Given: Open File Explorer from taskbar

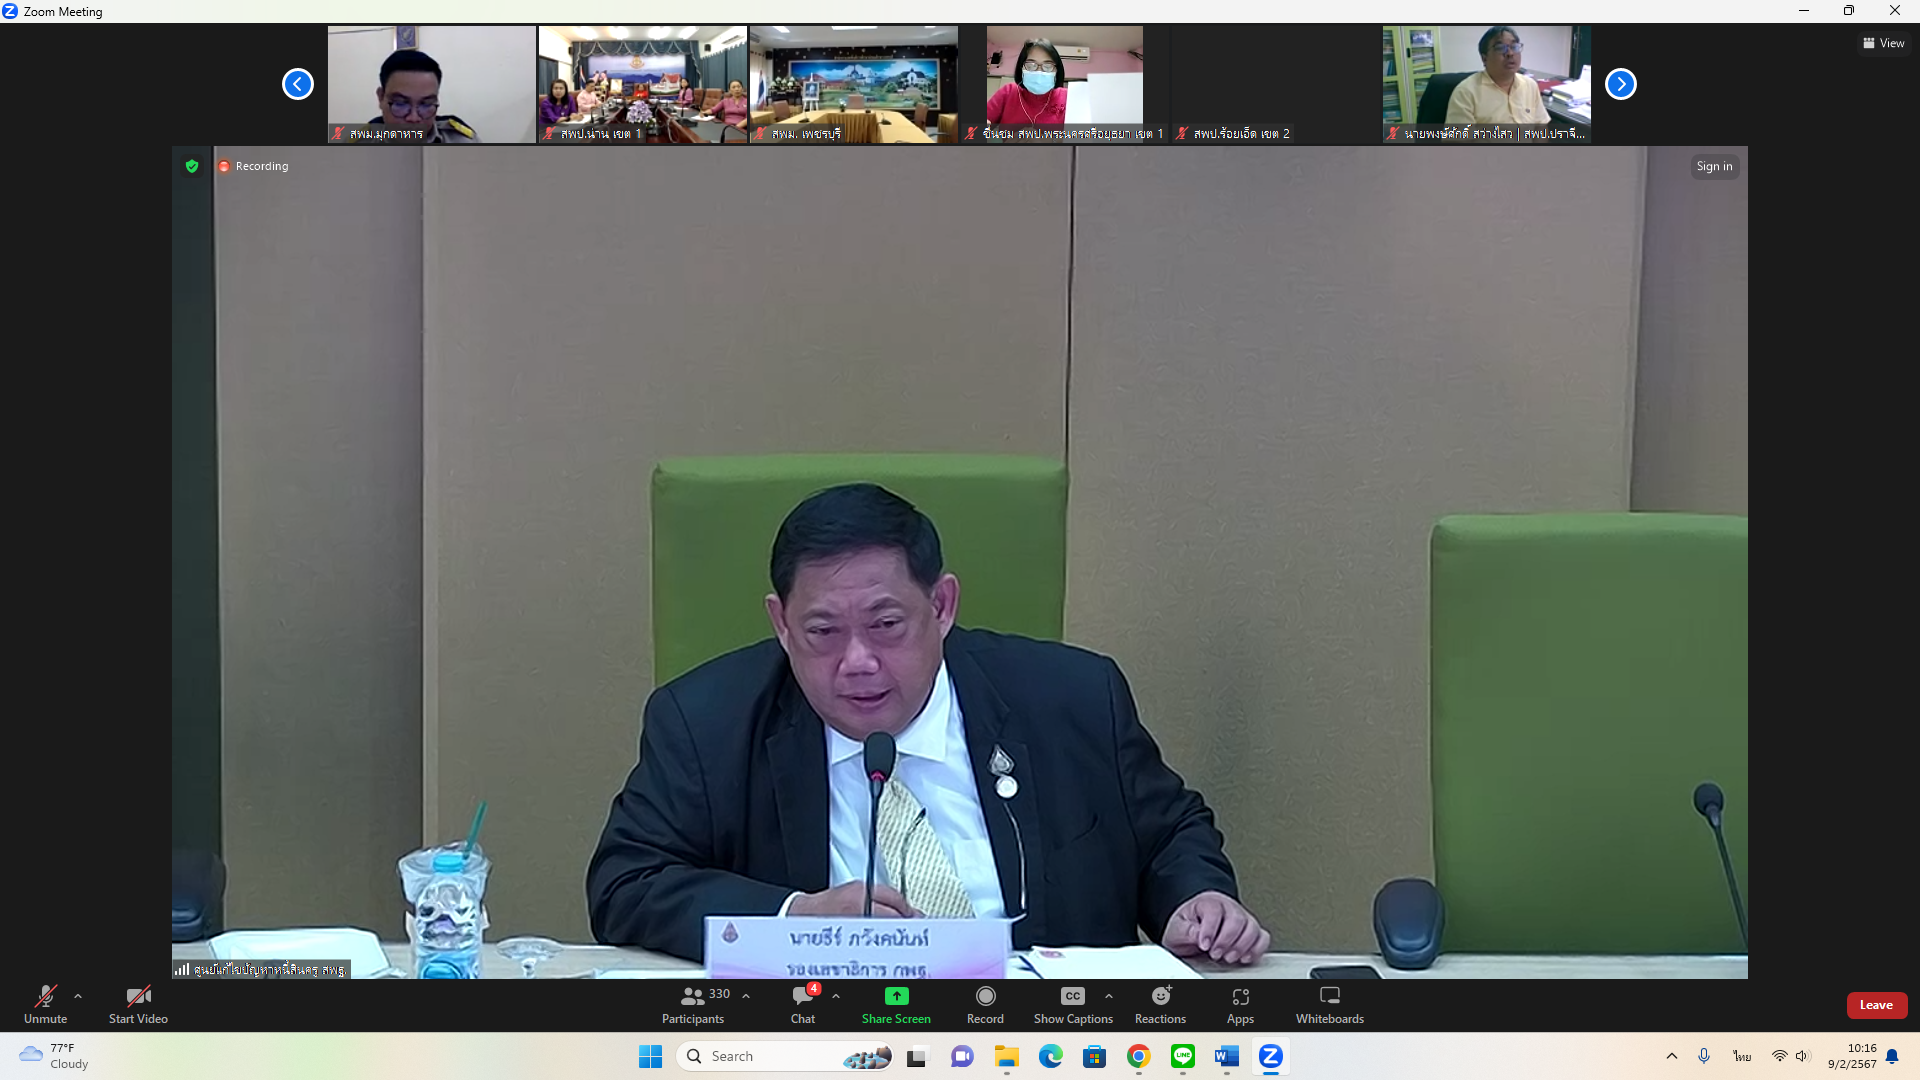Looking at the screenshot, I should click(1006, 1056).
